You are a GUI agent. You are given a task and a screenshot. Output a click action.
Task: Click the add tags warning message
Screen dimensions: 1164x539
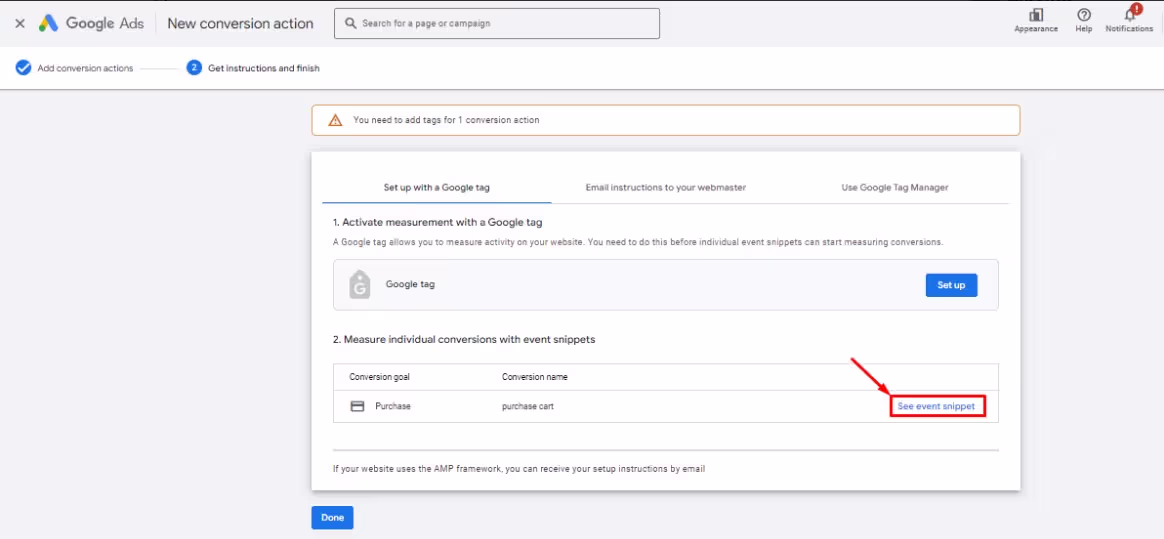point(446,120)
